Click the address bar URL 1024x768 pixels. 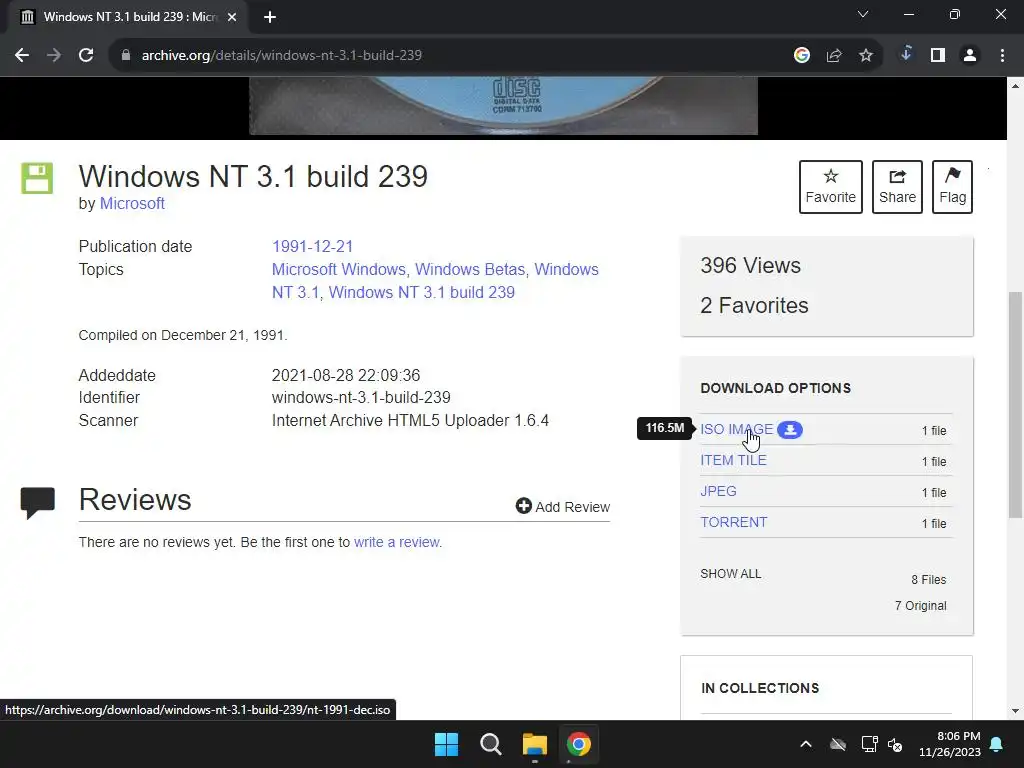tap(281, 56)
